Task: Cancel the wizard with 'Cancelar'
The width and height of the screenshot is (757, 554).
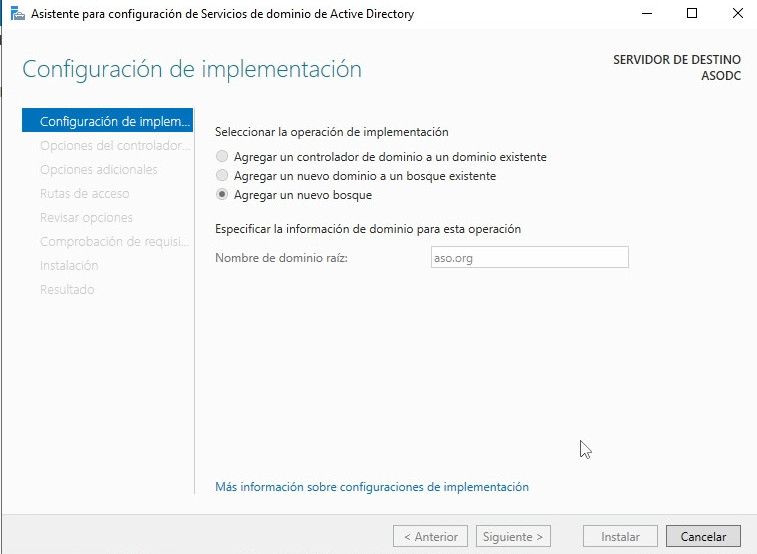Action: (703, 537)
